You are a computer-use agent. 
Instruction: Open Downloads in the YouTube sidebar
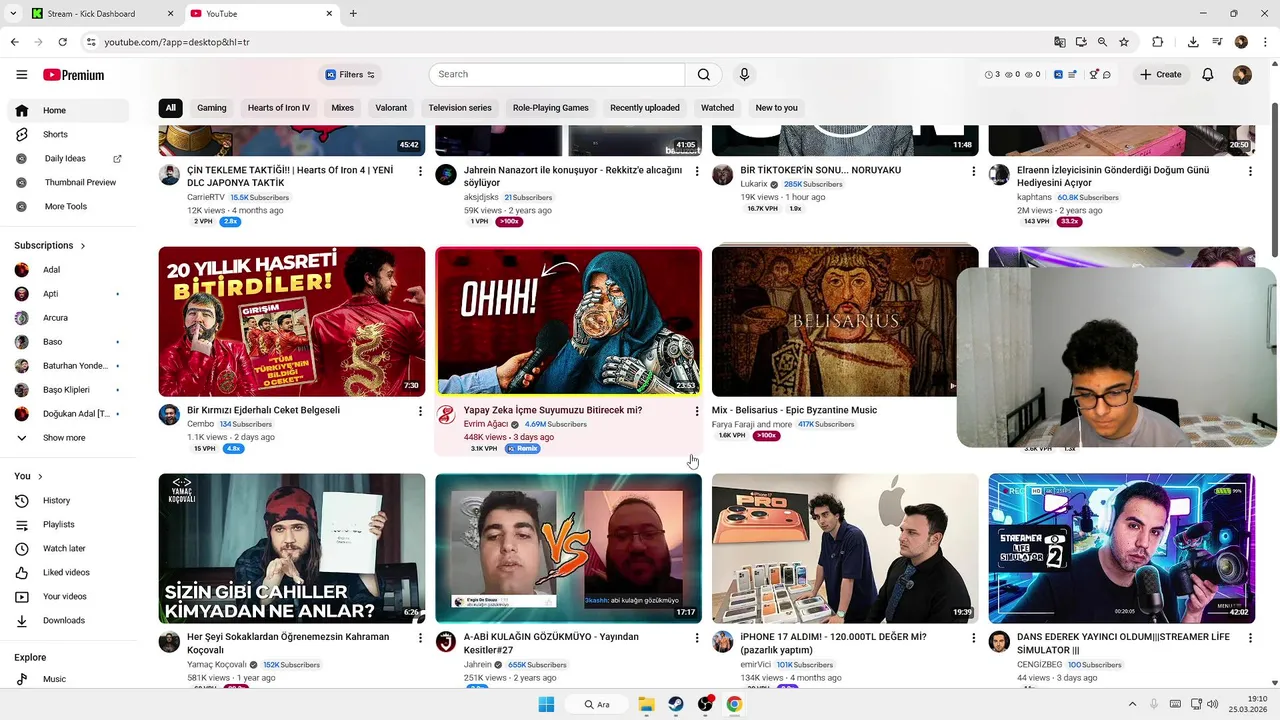click(x=68, y=620)
